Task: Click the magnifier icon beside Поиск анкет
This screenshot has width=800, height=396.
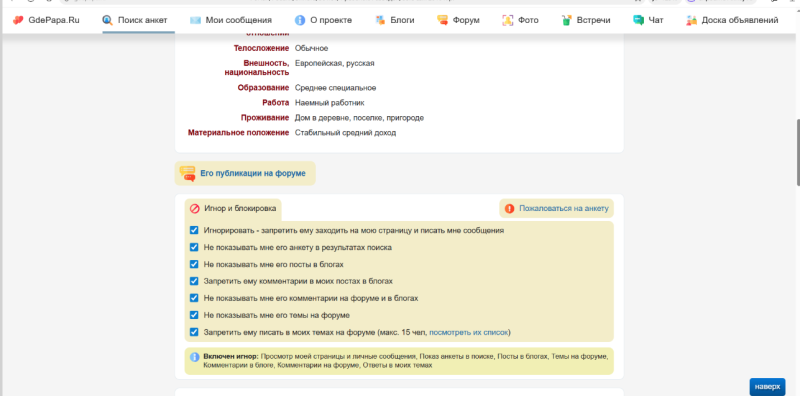Action: 107,20
